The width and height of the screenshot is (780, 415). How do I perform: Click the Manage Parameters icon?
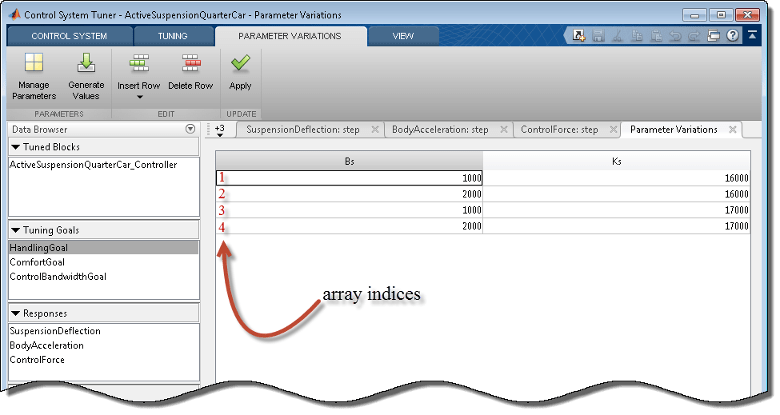click(34, 63)
